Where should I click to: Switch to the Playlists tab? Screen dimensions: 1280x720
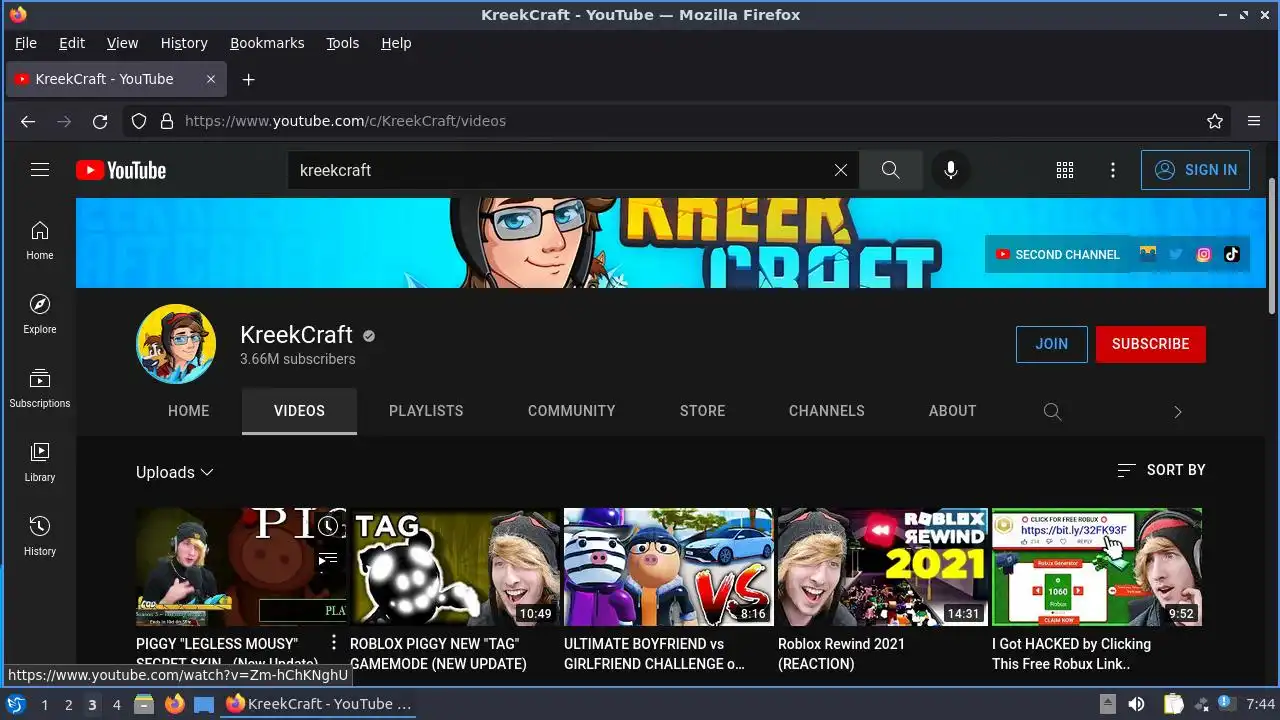pos(426,411)
